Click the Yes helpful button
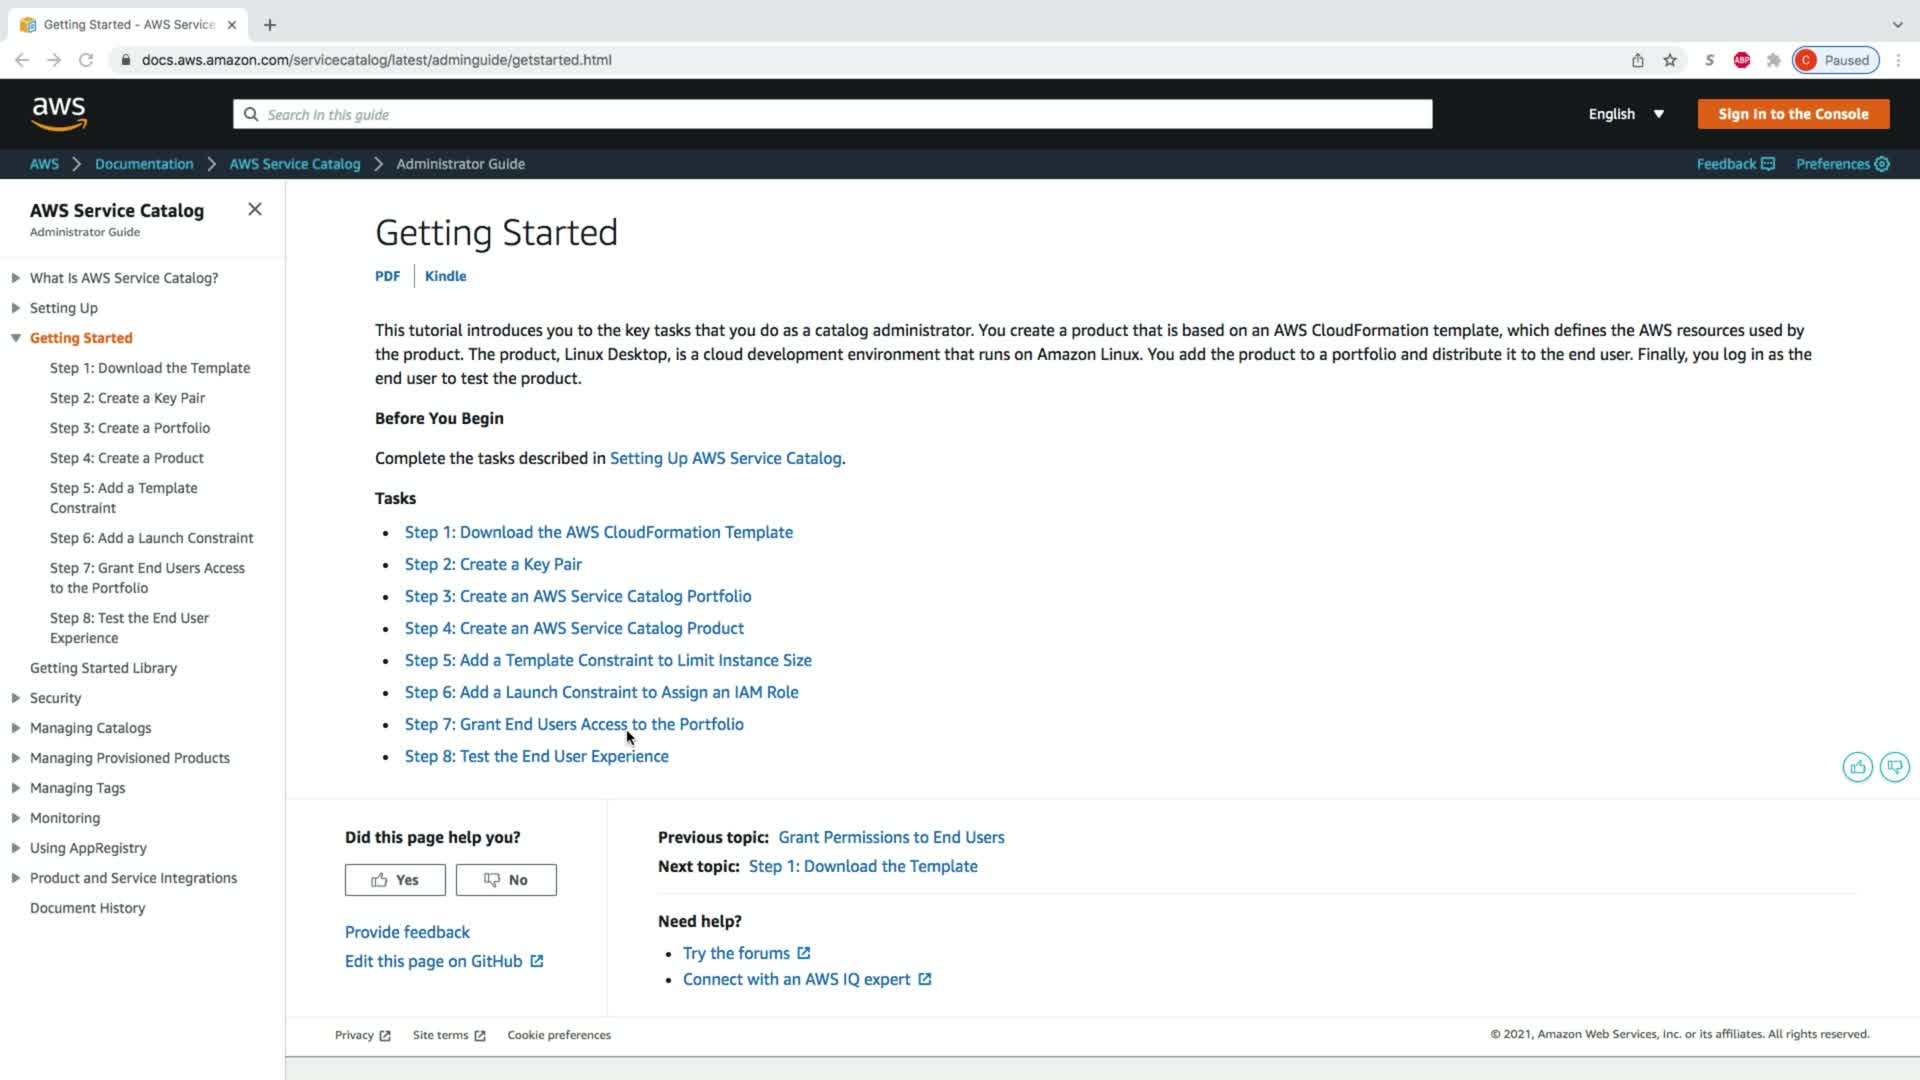Image resolution: width=1920 pixels, height=1080 pixels. tap(395, 880)
